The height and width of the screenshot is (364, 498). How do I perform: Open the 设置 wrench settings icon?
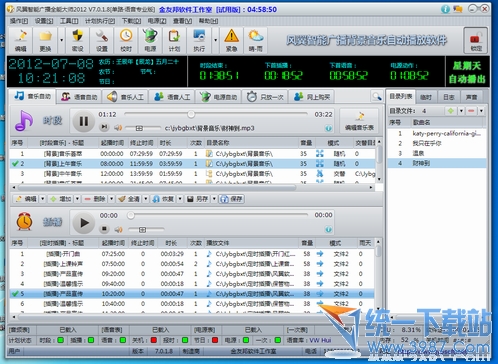[102, 40]
